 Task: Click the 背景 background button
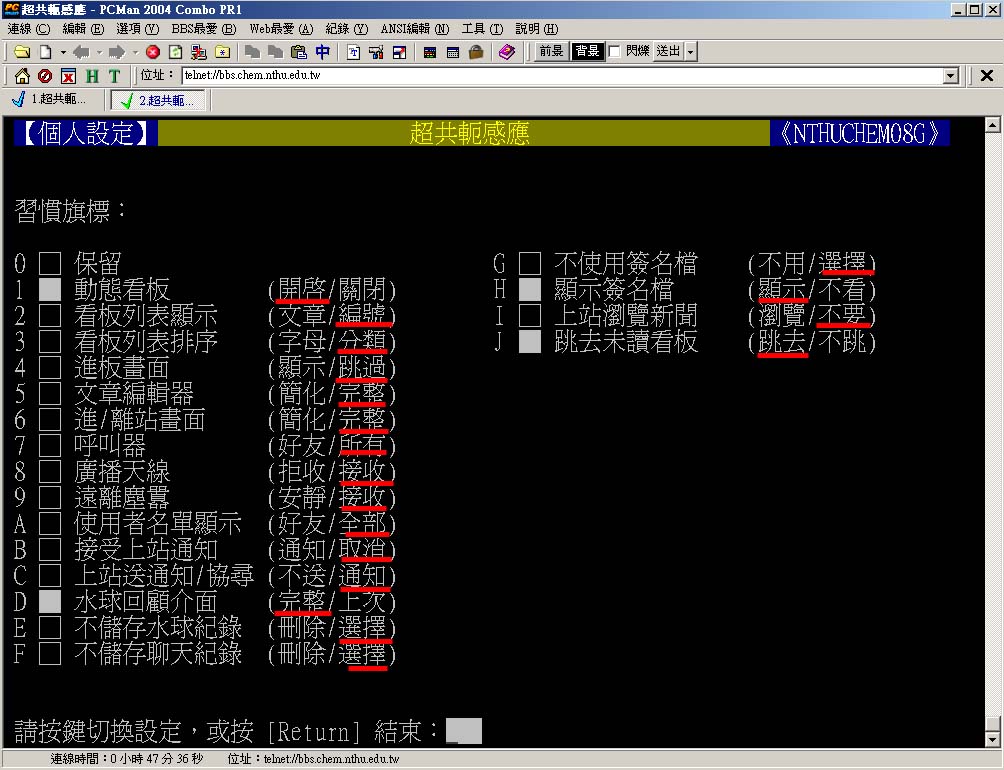tap(587, 52)
